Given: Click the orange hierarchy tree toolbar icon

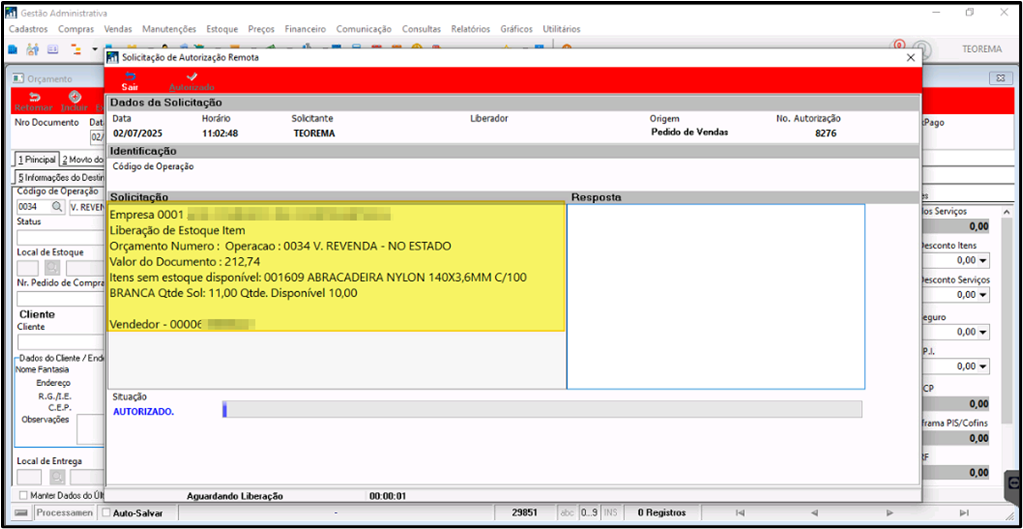Looking at the screenshot, I should point(75,50).
